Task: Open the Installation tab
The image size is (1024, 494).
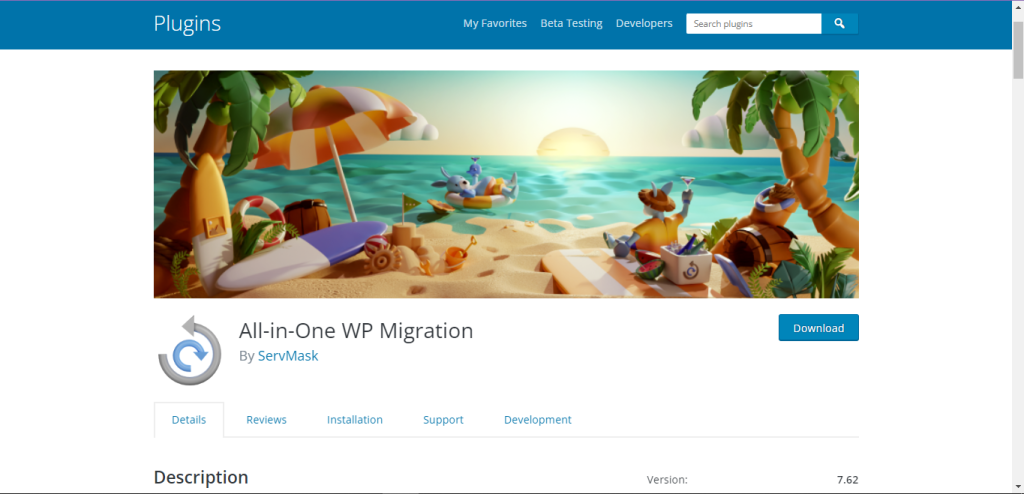Action: coord(355,420)
